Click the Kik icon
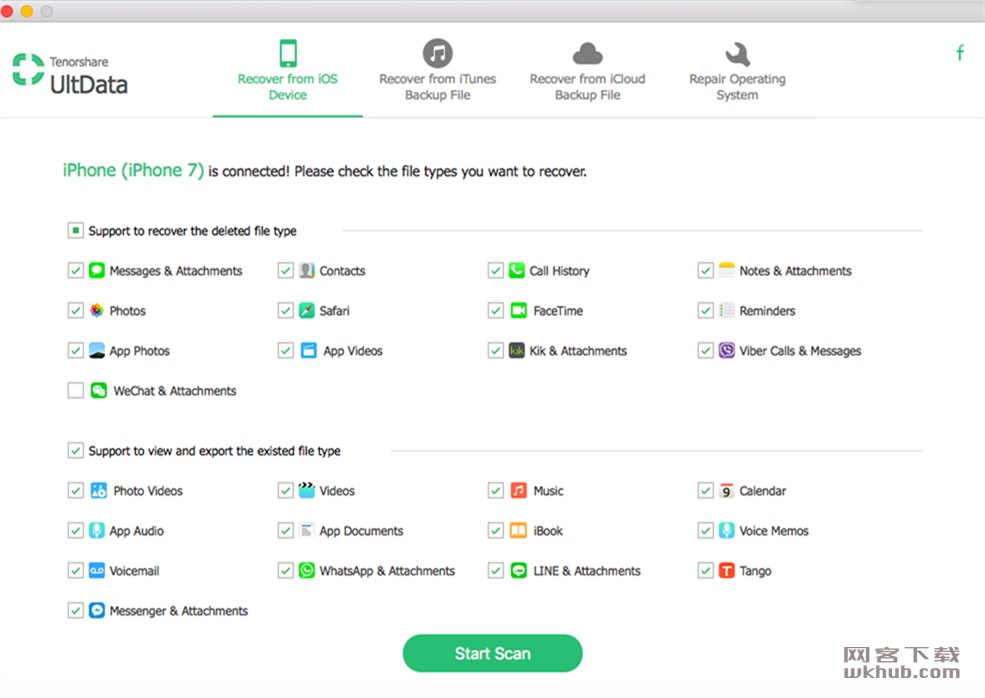 coord(516,351)
